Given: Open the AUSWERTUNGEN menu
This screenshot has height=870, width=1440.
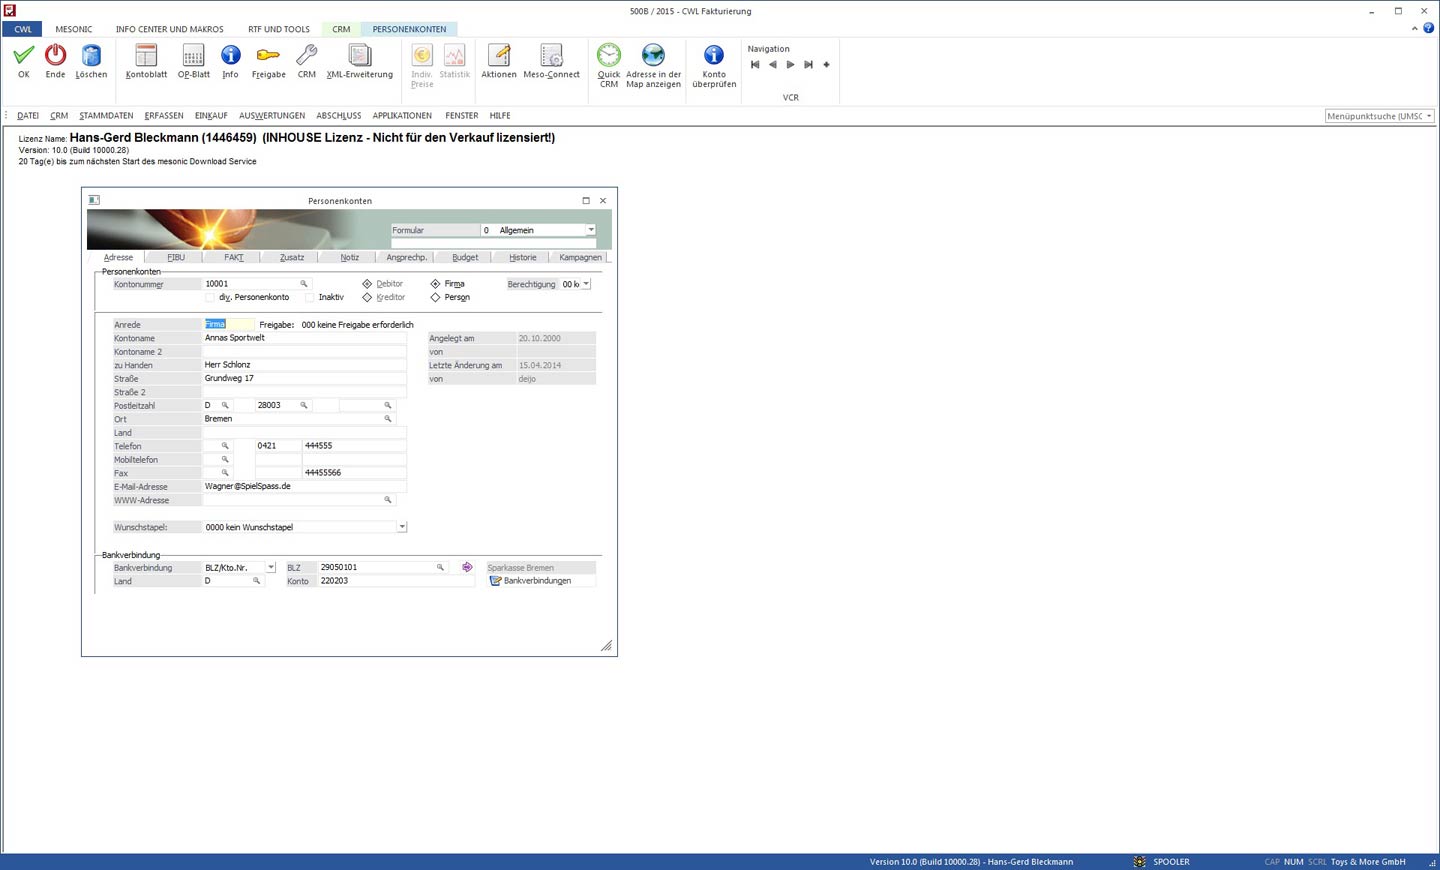Looking at the screenshot, I should pos(272,116).
